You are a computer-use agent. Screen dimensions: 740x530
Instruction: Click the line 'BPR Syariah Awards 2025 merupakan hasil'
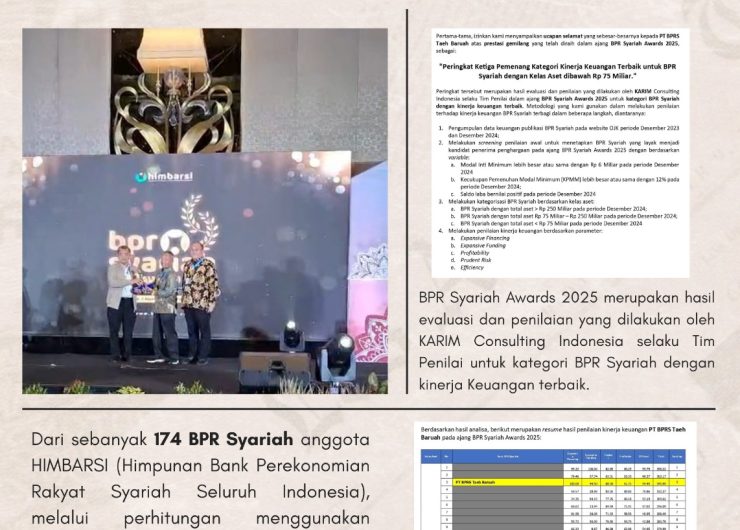[567, 298]
